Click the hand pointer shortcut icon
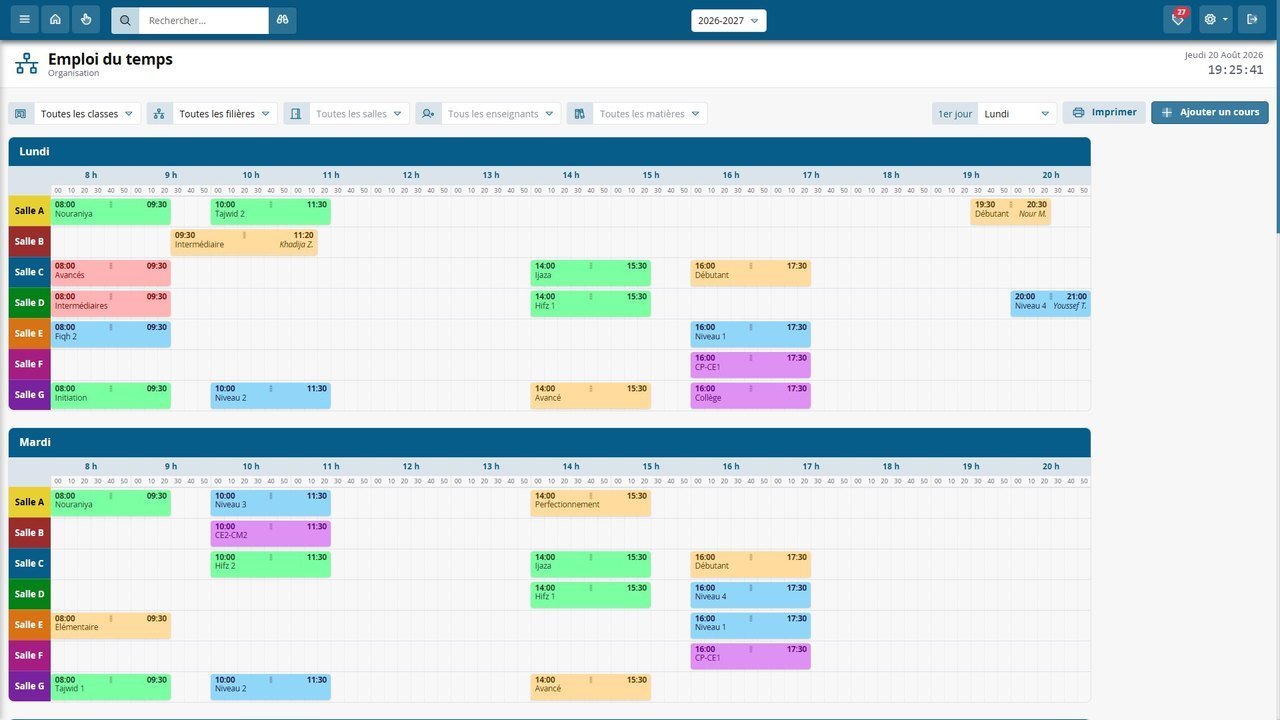Image resolution: width=1280 pixels, height=720 pixels. click(x=86, y=20)
